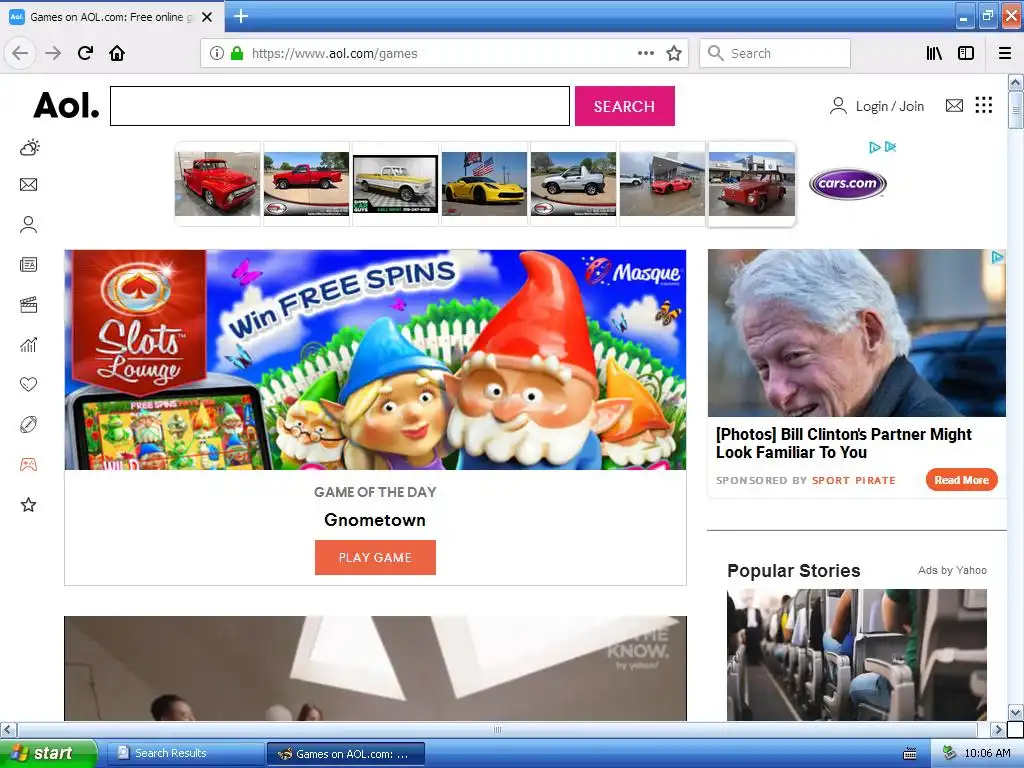
Task: Click the SPORT PIRATE sponsor link
Action: pyautogui.click(x=854, y=481)
